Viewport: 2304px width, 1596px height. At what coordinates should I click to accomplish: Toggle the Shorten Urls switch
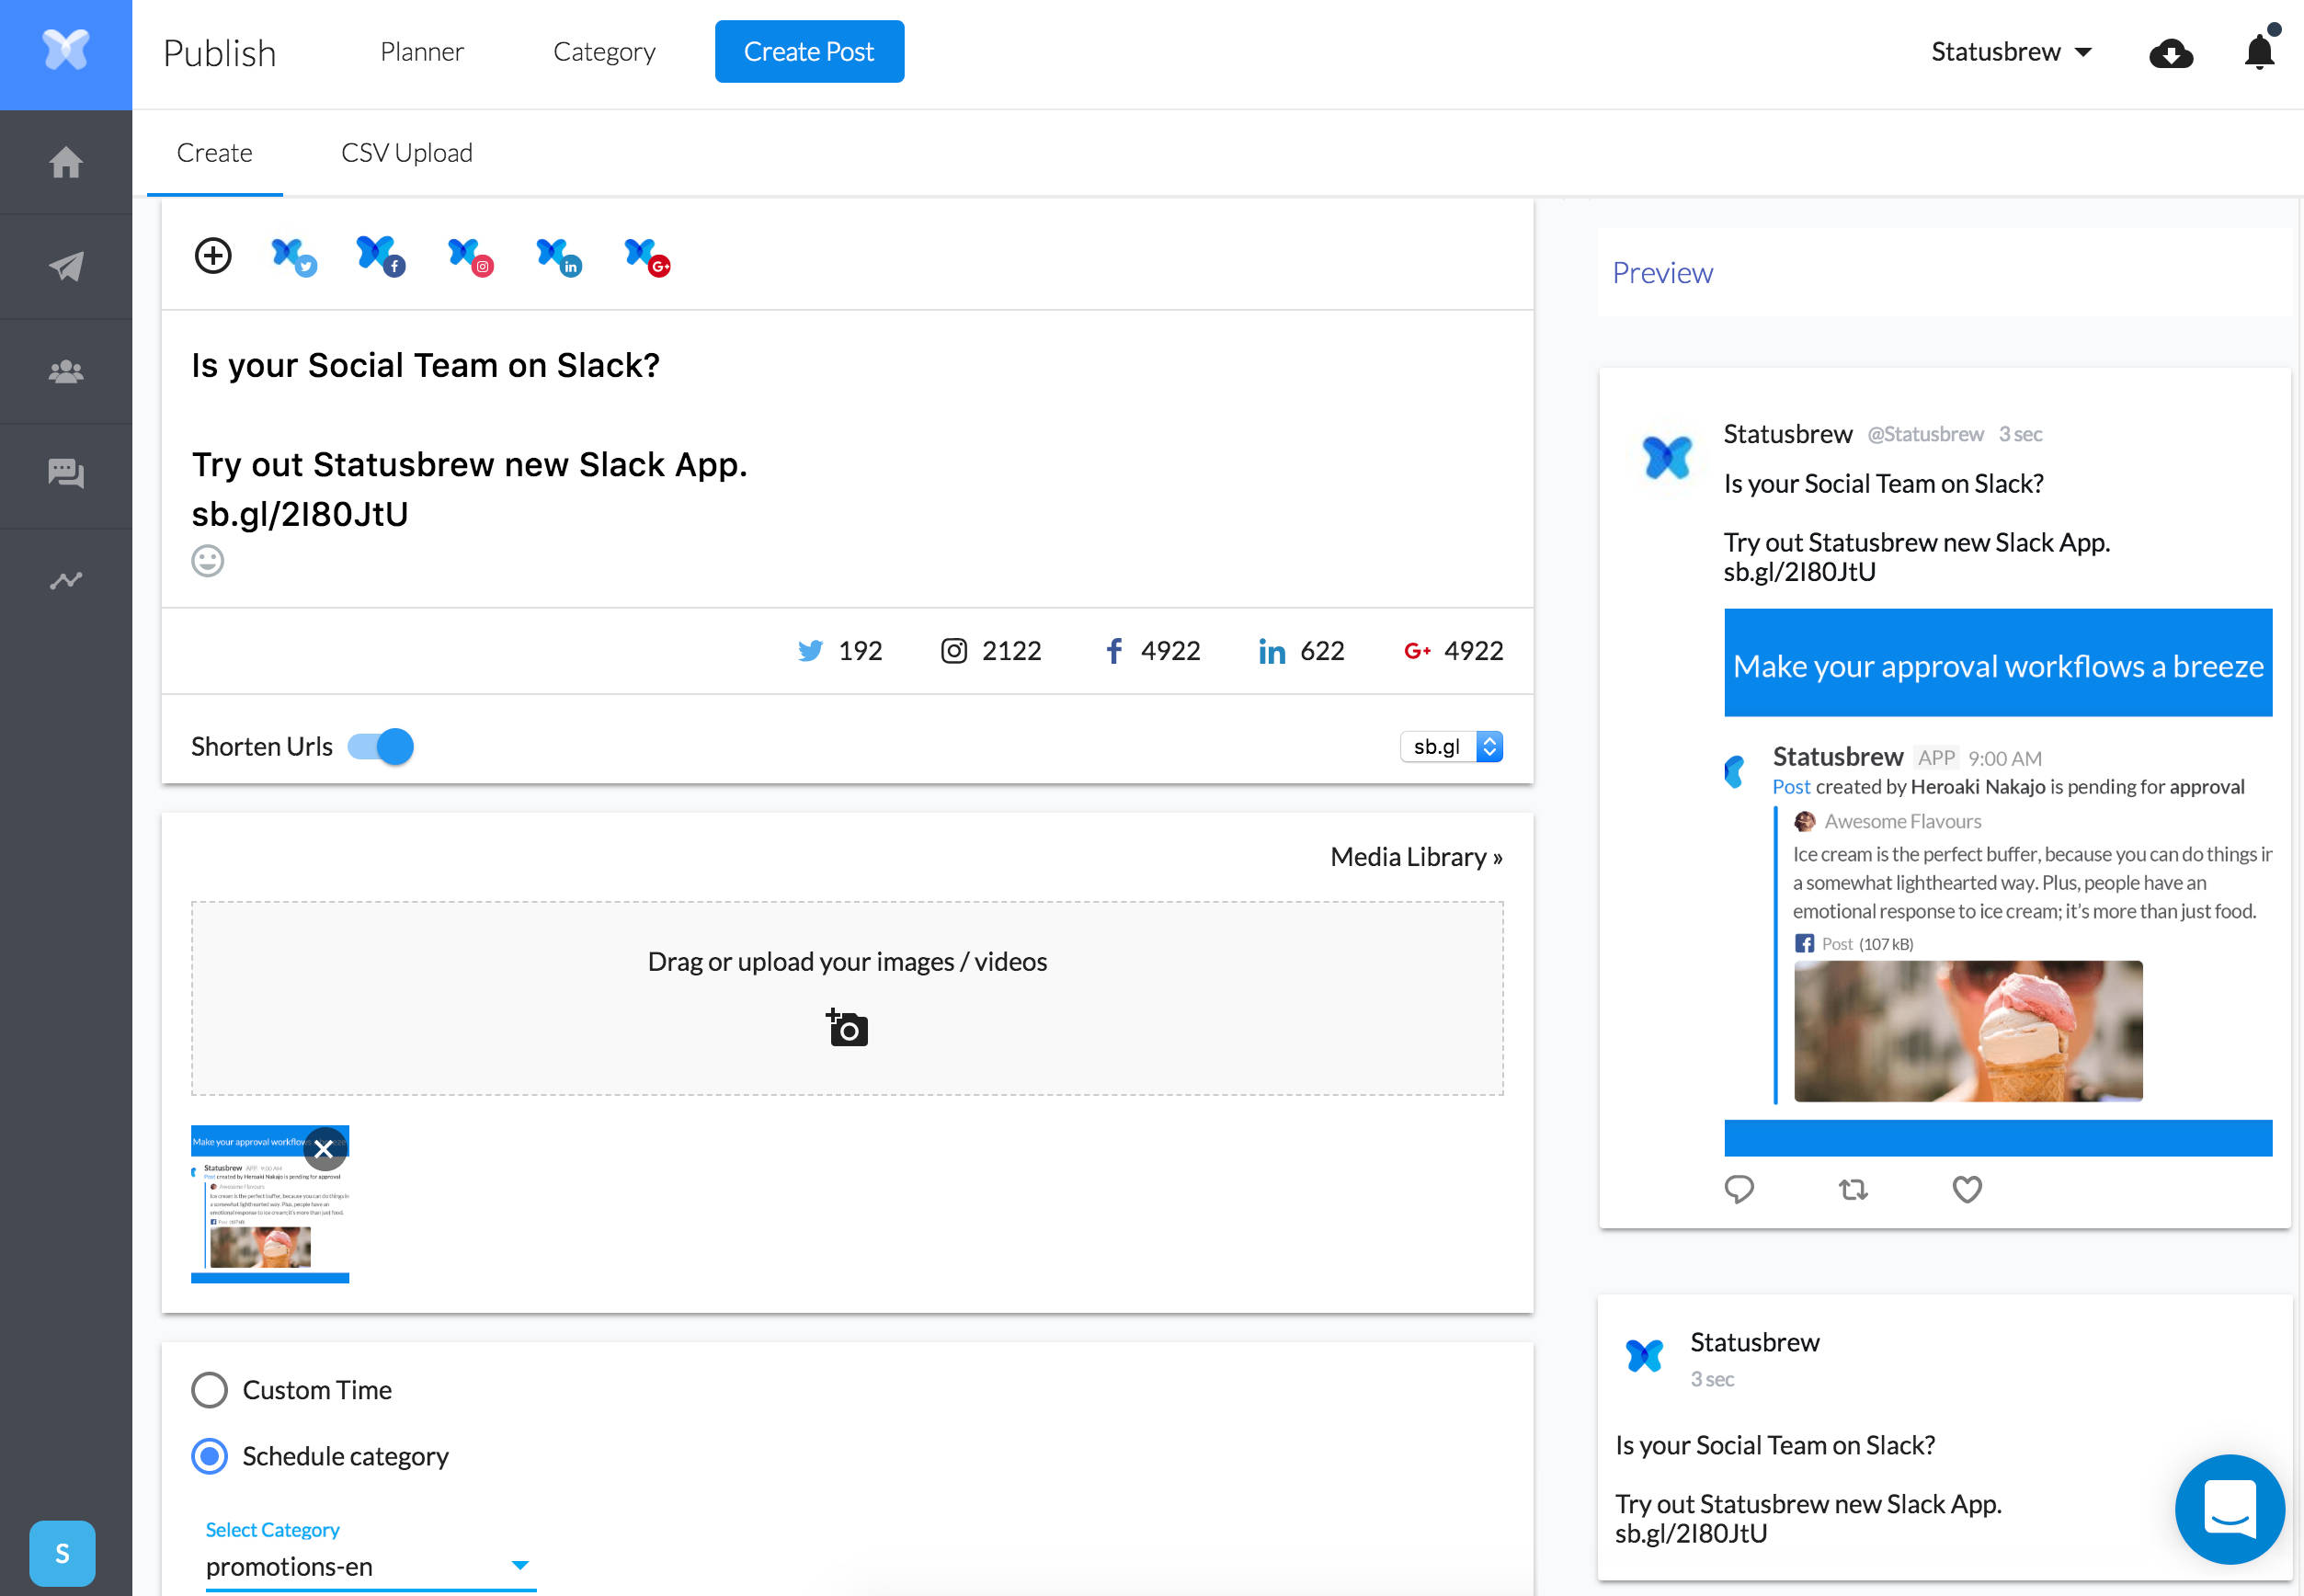pyautogui.click(x=380, y=746)
